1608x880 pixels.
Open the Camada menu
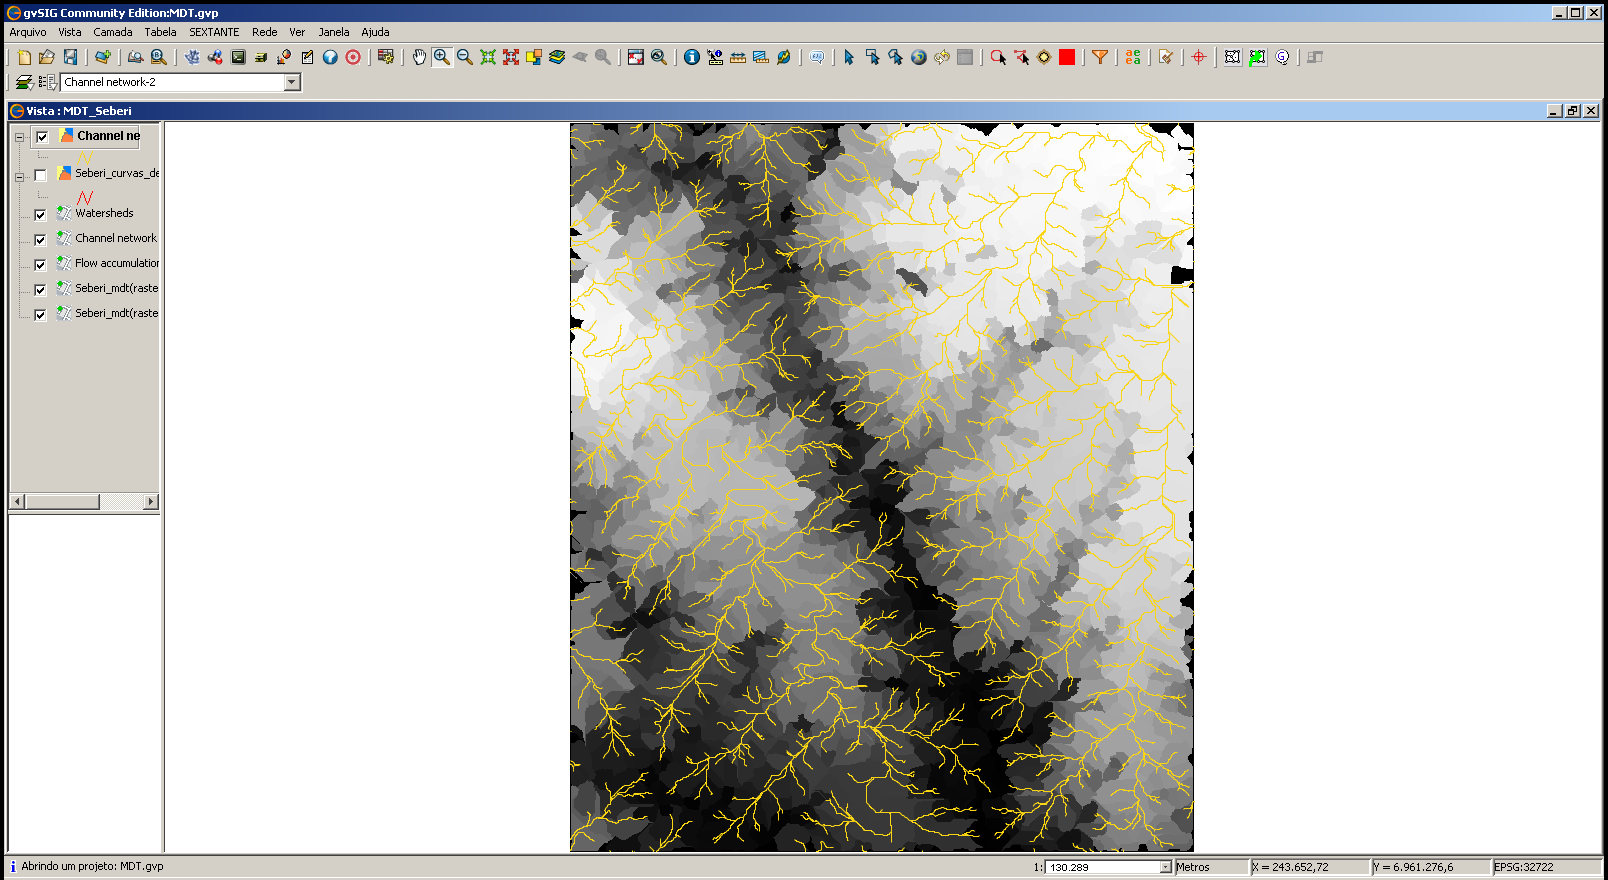[113, 32]
